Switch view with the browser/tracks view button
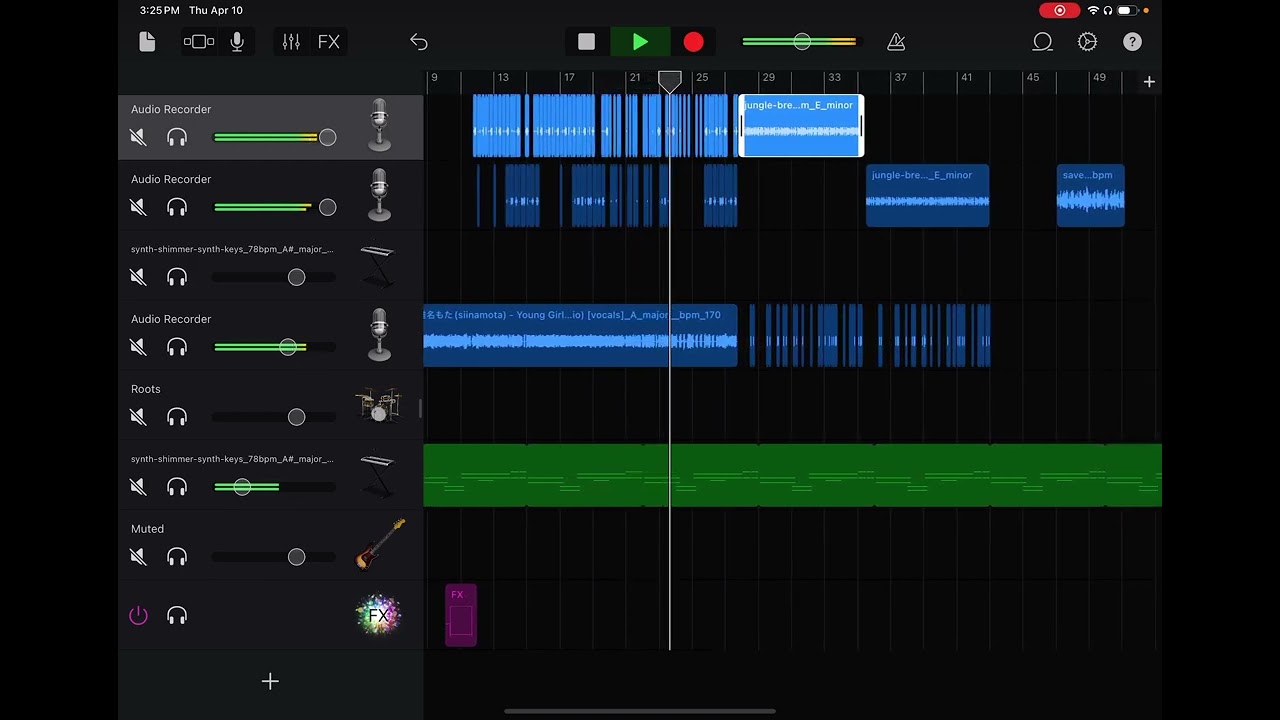 point(199,42)
